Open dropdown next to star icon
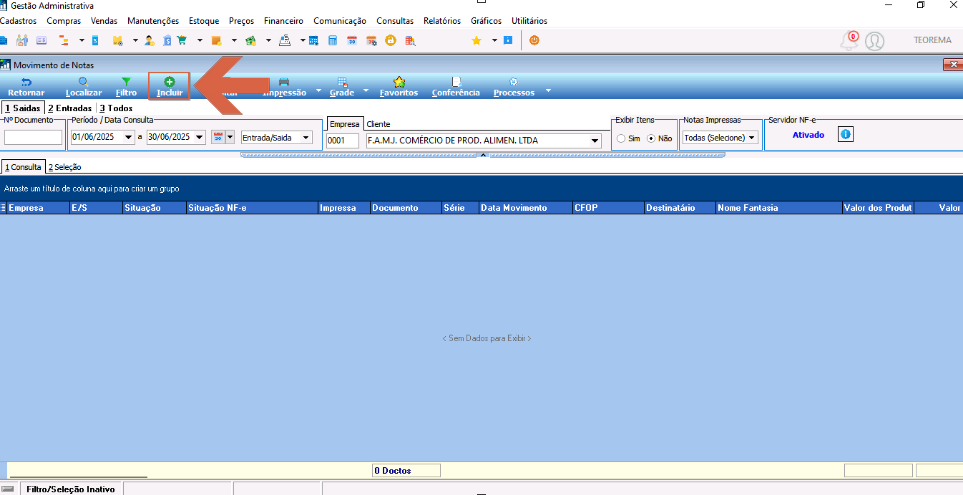 [494, 41]
